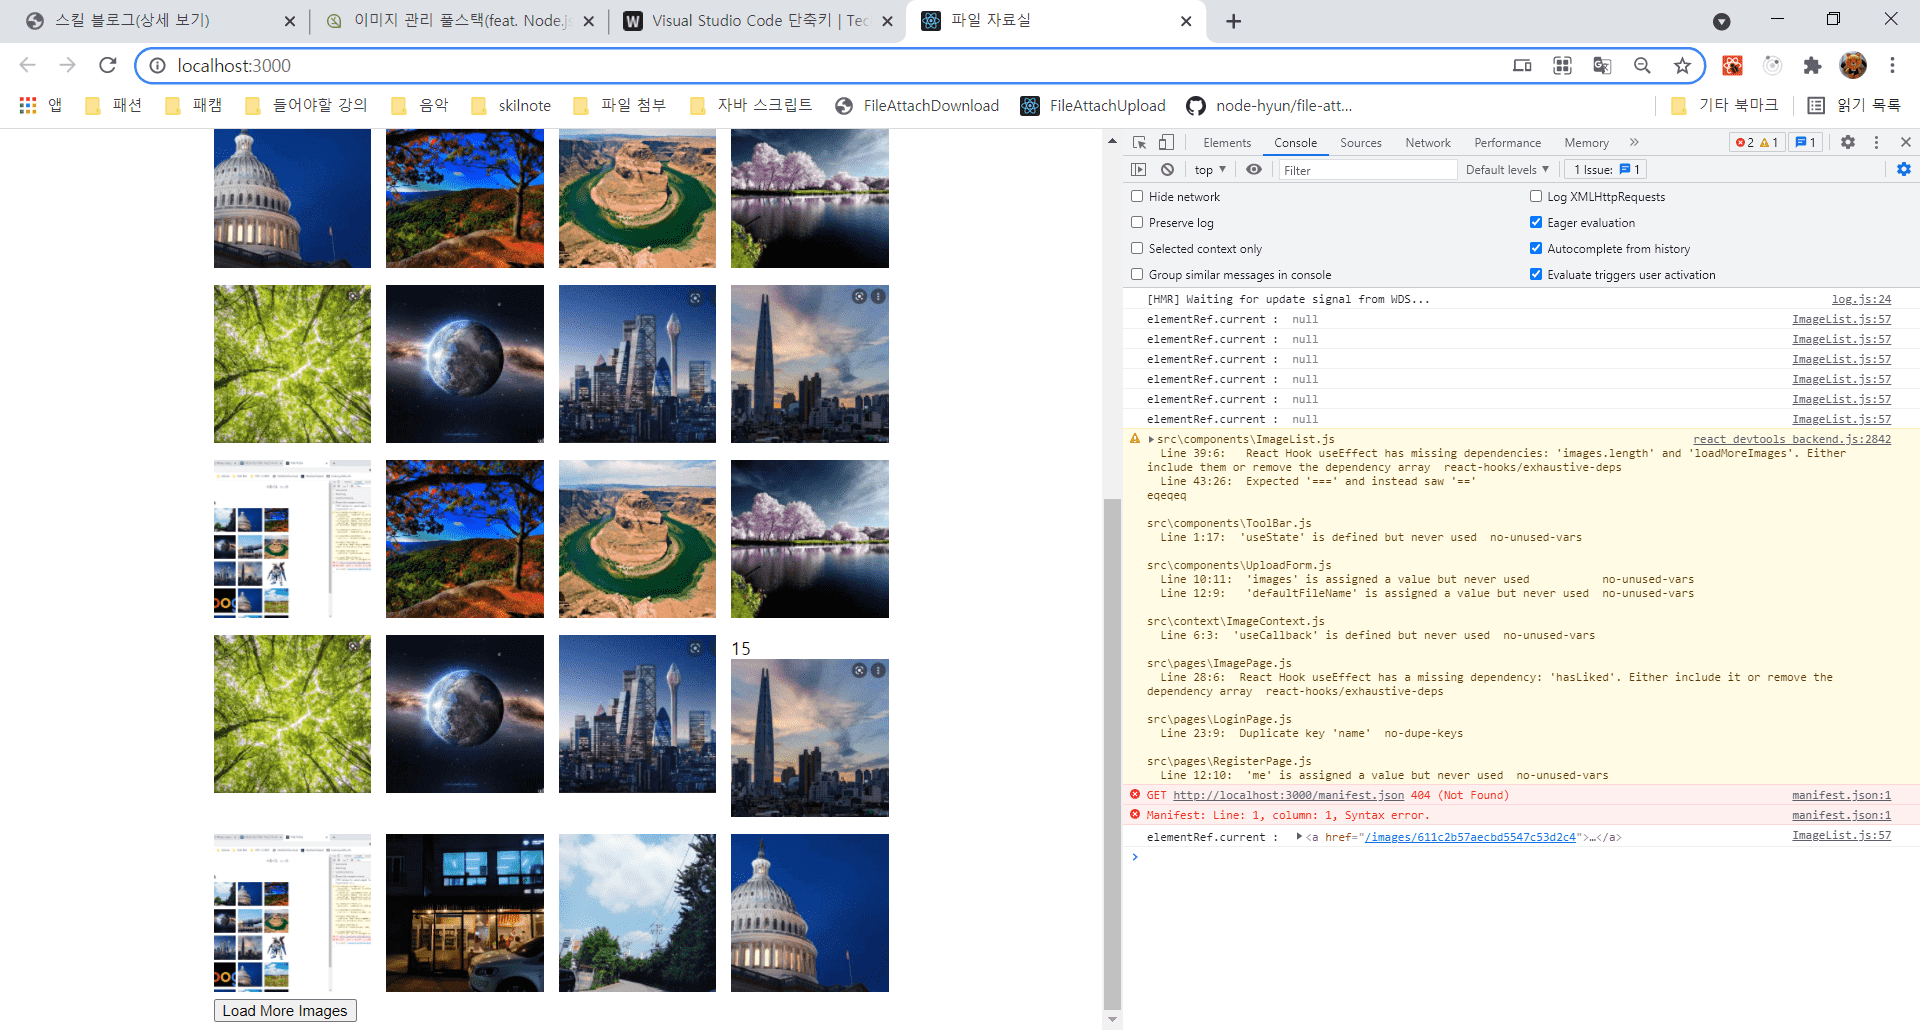
Task: Click the Load More Images button
Action: pyautogui.click(x=285, y=1011)
